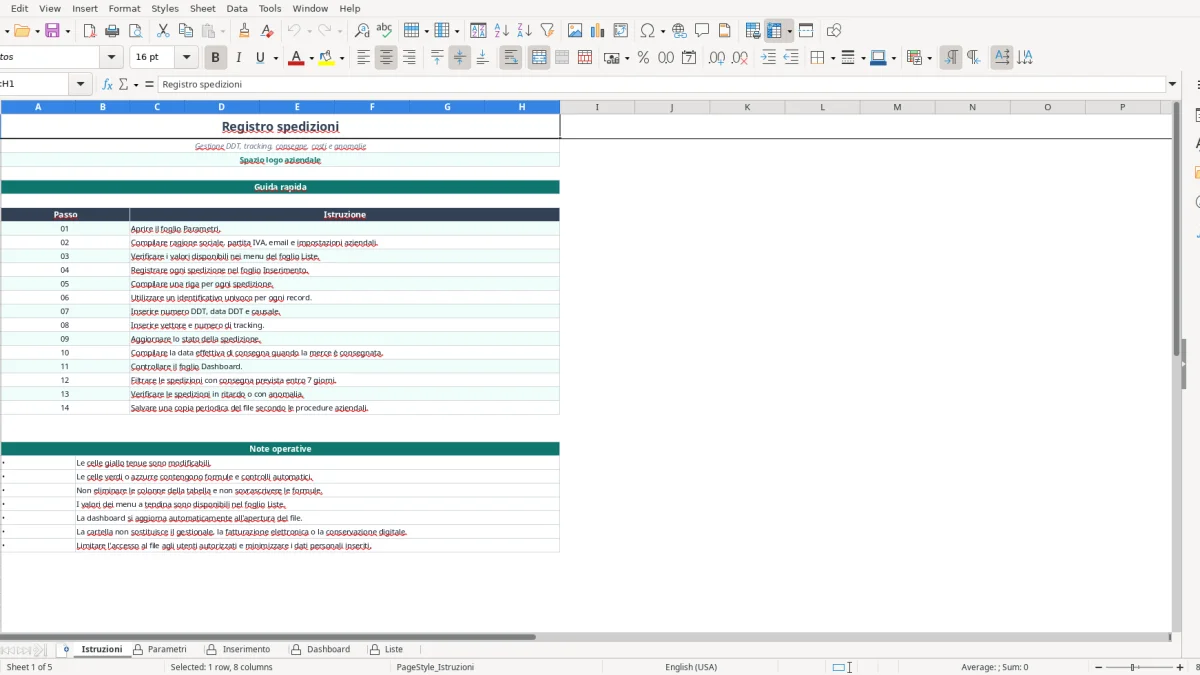Click the Print icon
The image size is (1200, 675).
click(x=113, y=31)
